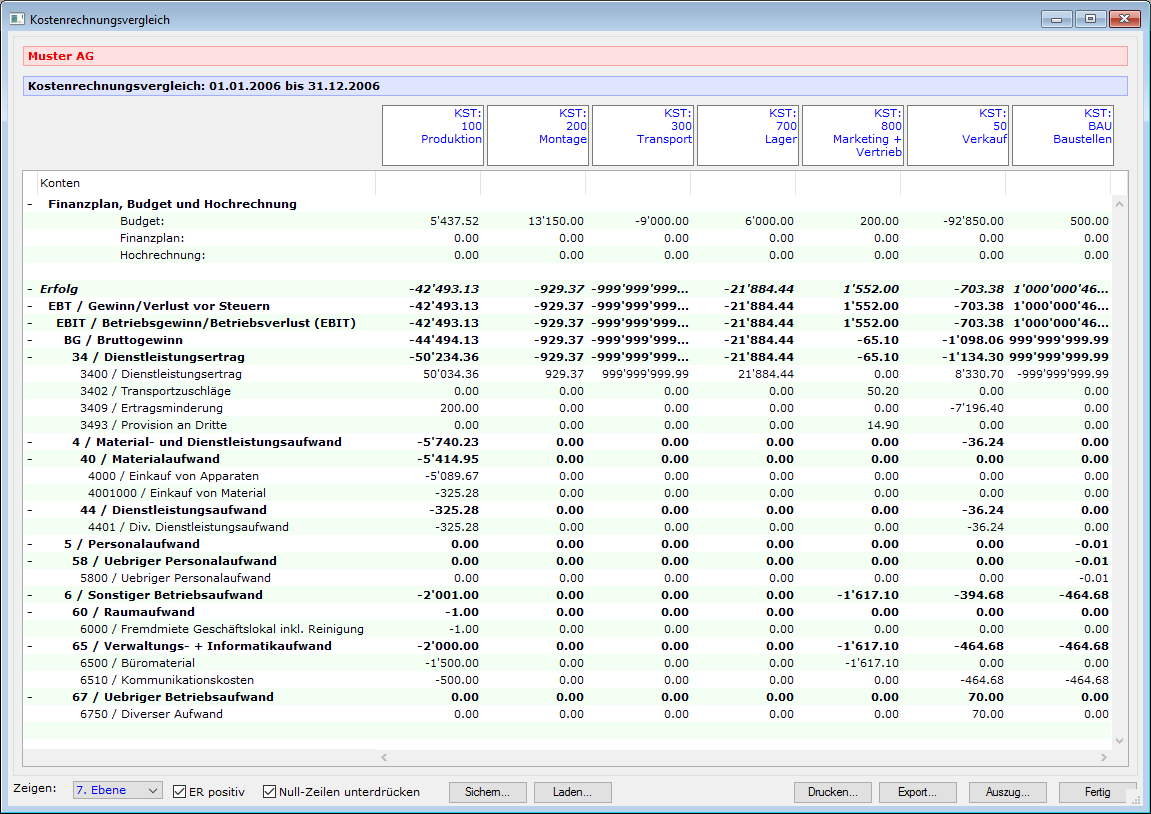Click the vertical scrollbar down arrow
The width and height of the screenshot is (1151, 814).
[x=1119, y=741]
